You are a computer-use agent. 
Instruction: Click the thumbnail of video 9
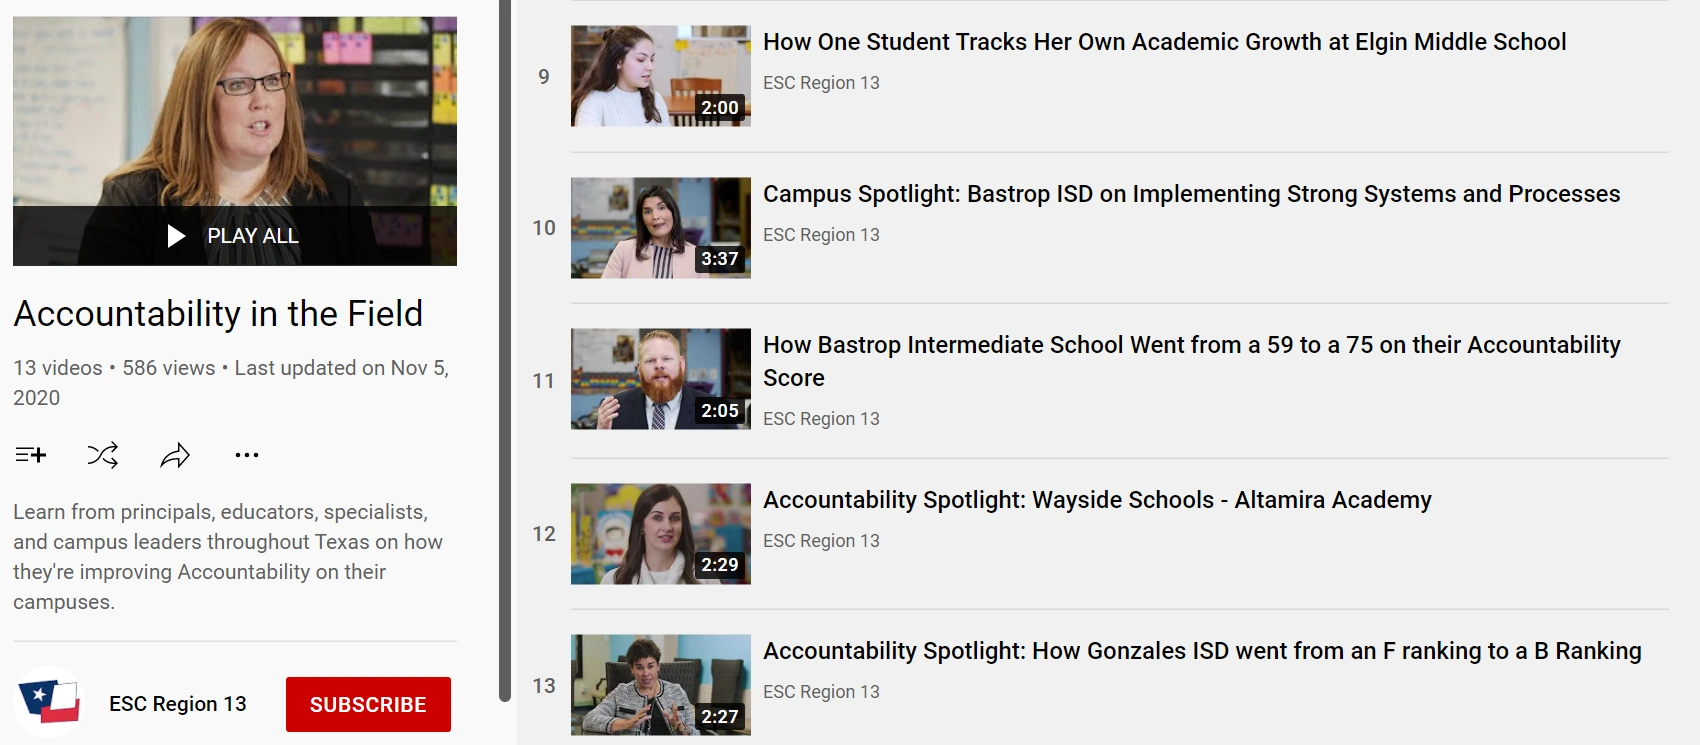point(661,76)
